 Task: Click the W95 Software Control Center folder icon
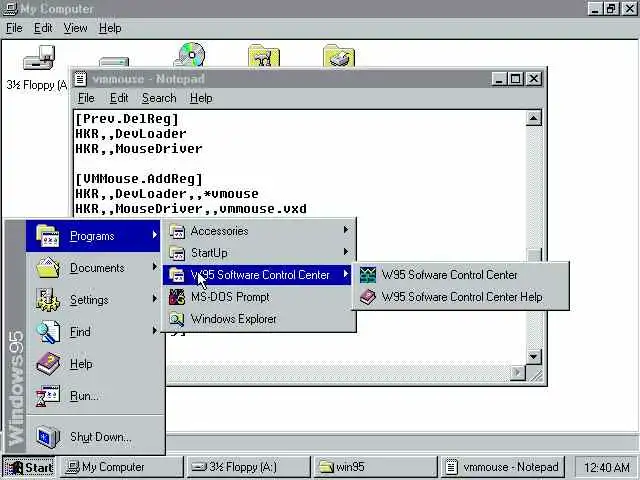click(177, 275)
